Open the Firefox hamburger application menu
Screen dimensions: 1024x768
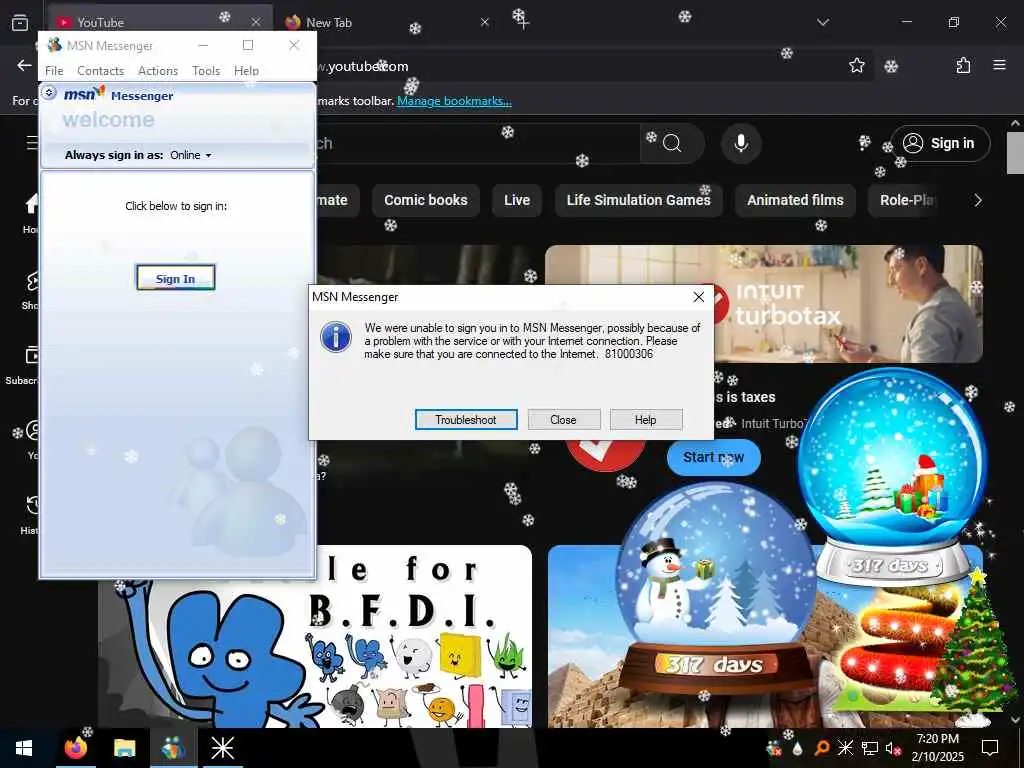tap(999, 65)
